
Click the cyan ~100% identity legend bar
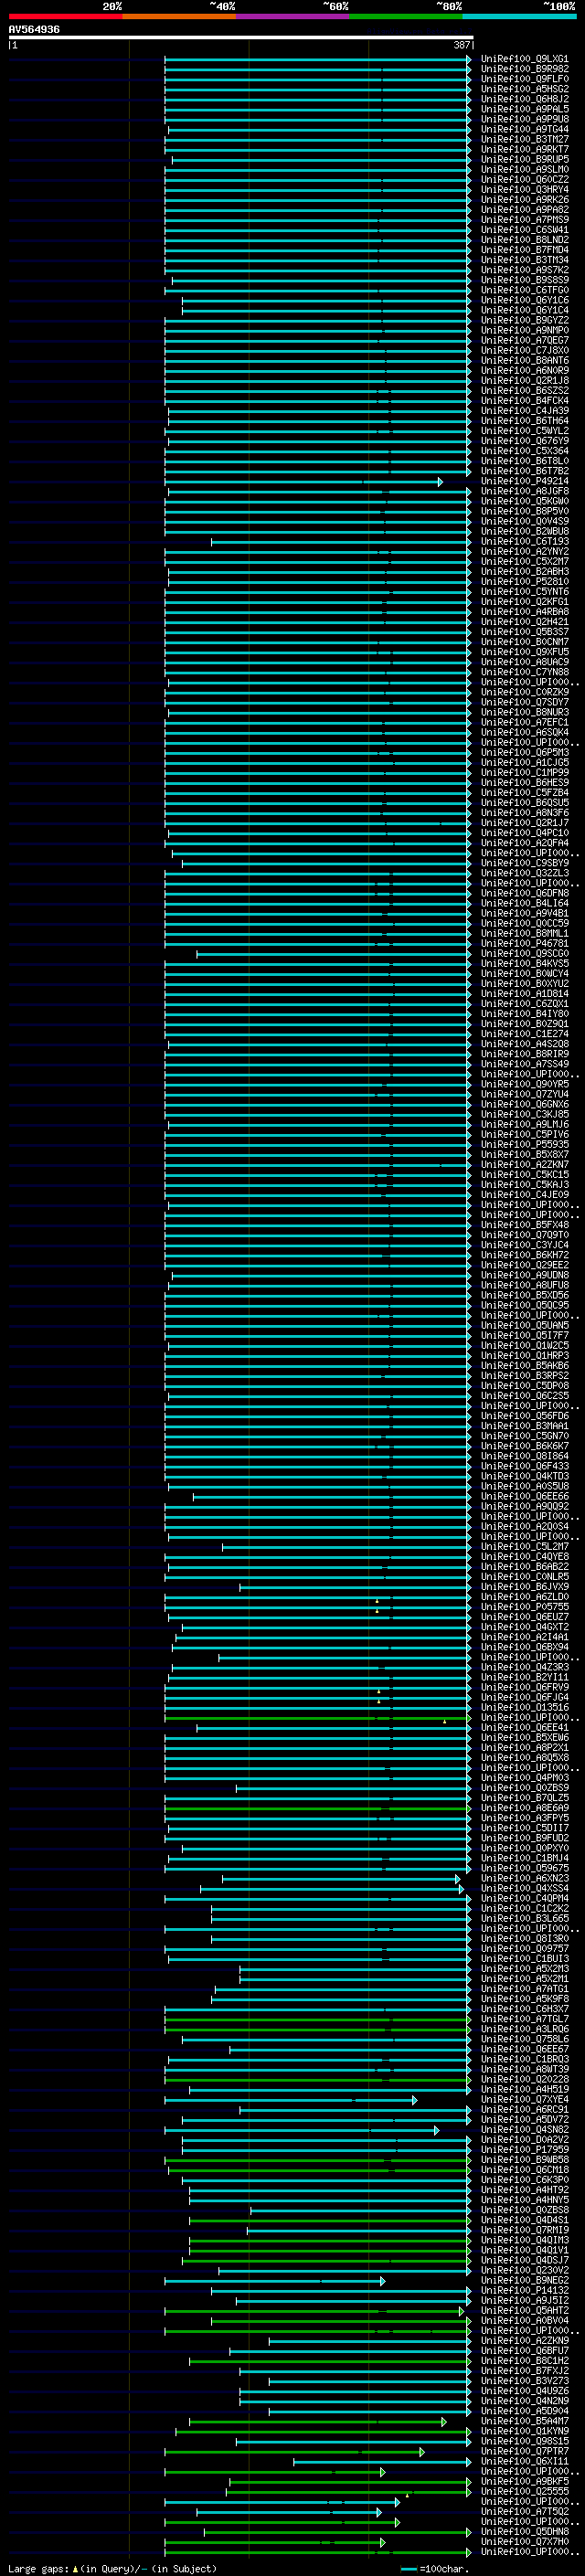pyautogui.click(x=519, y=16)
